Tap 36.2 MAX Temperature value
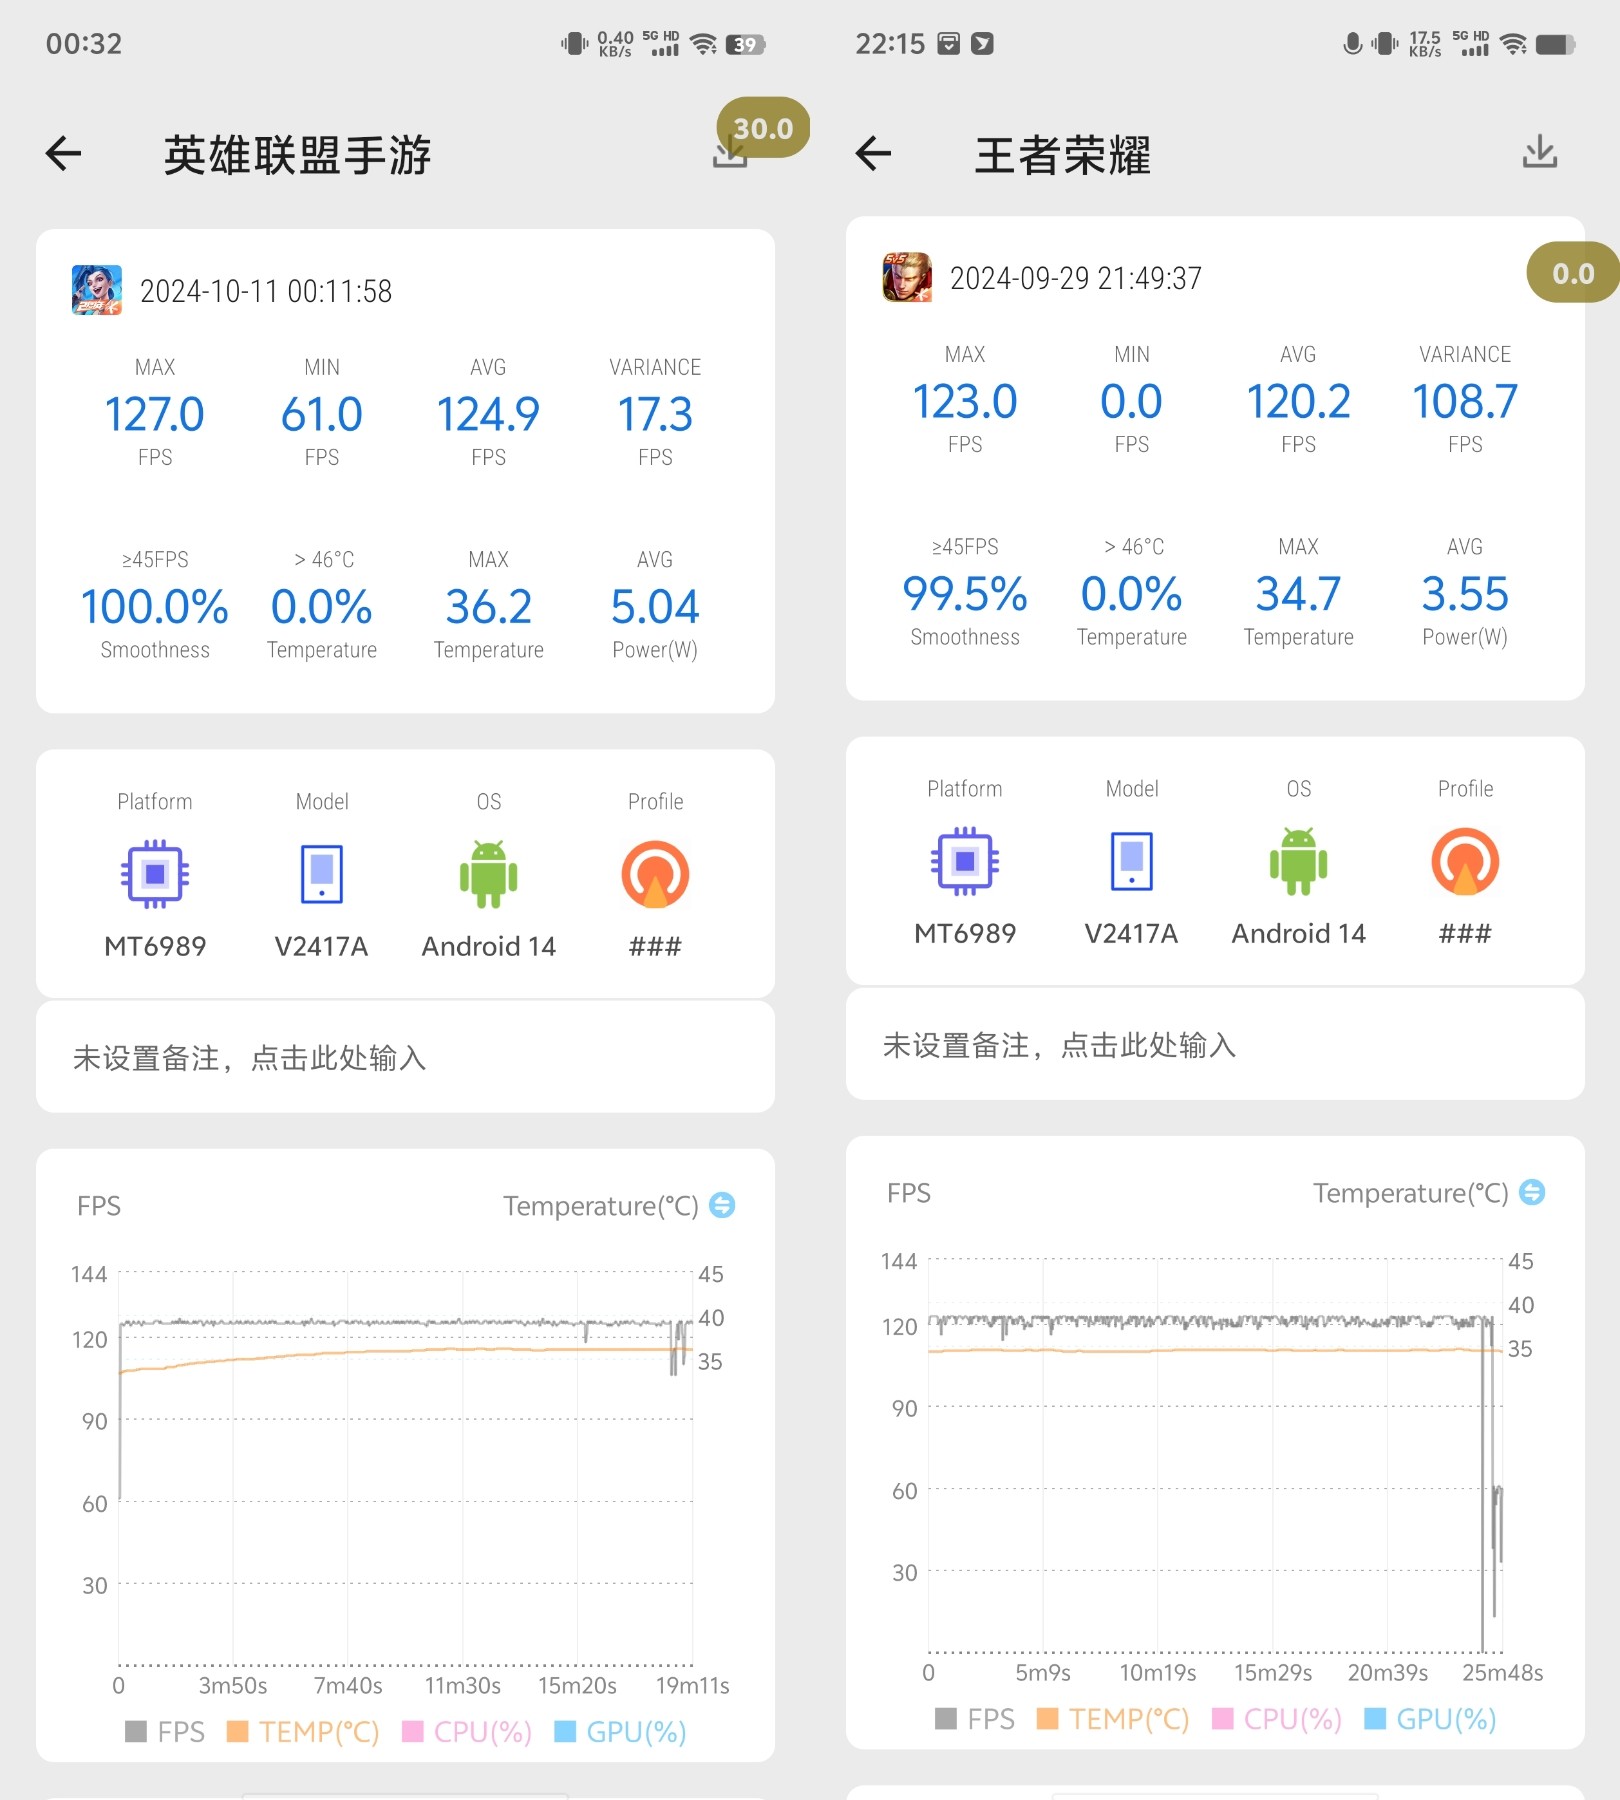 (x=488, y=607)
